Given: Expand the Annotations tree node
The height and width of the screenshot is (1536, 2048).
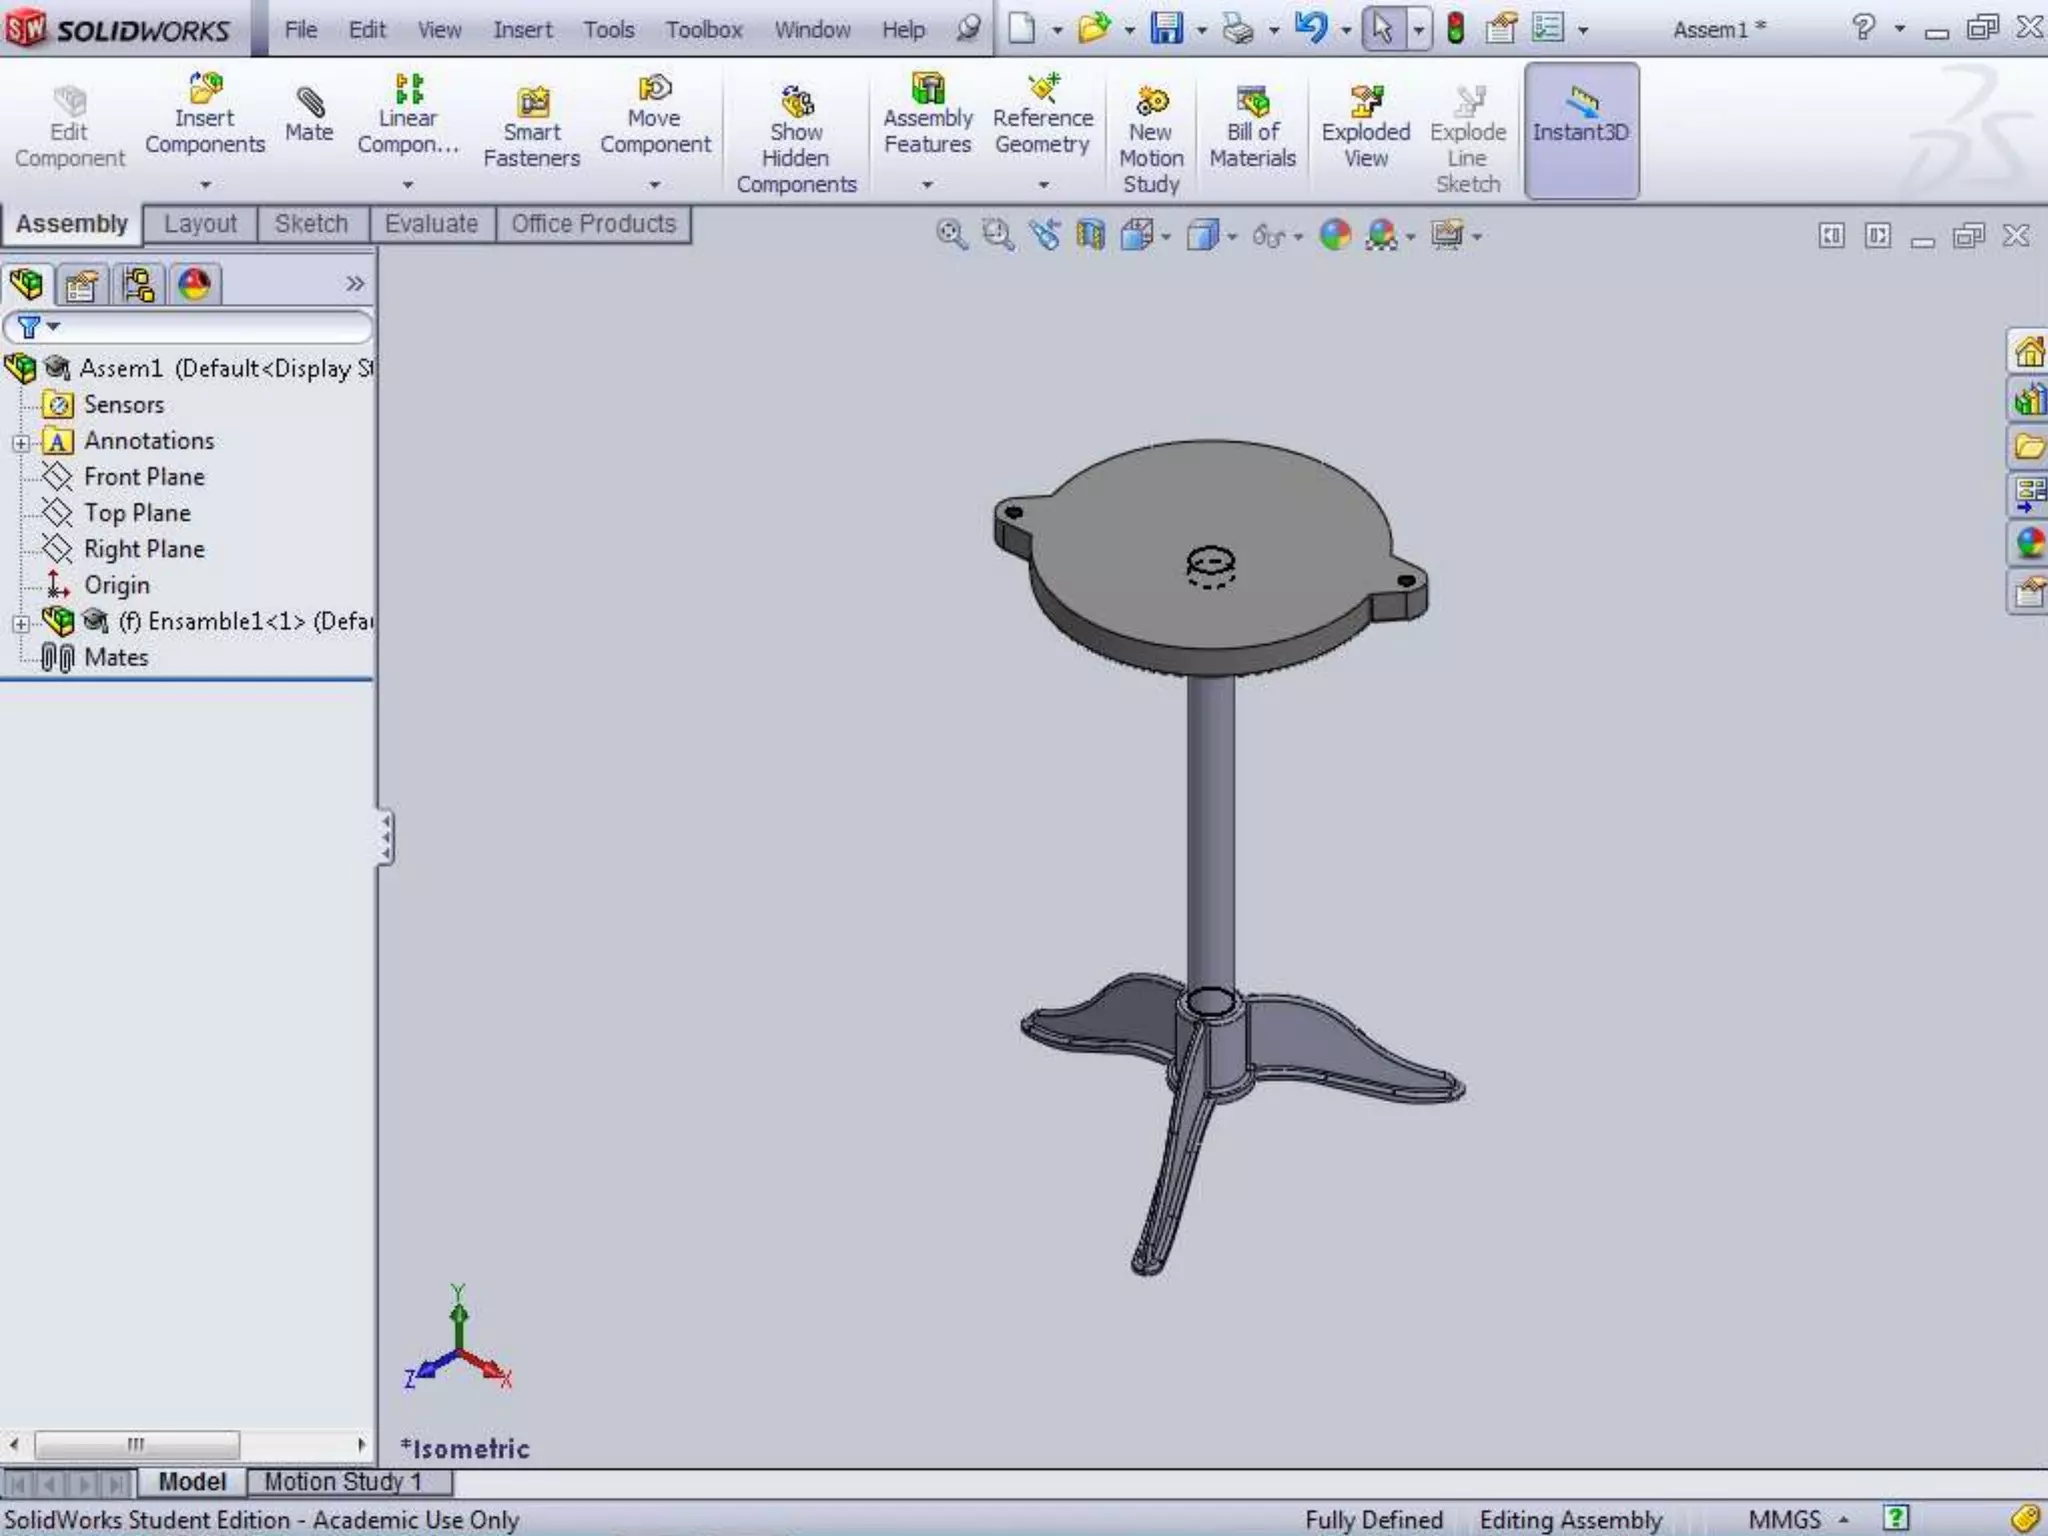Looking at the screenshot, I should (x=20, y=442).
